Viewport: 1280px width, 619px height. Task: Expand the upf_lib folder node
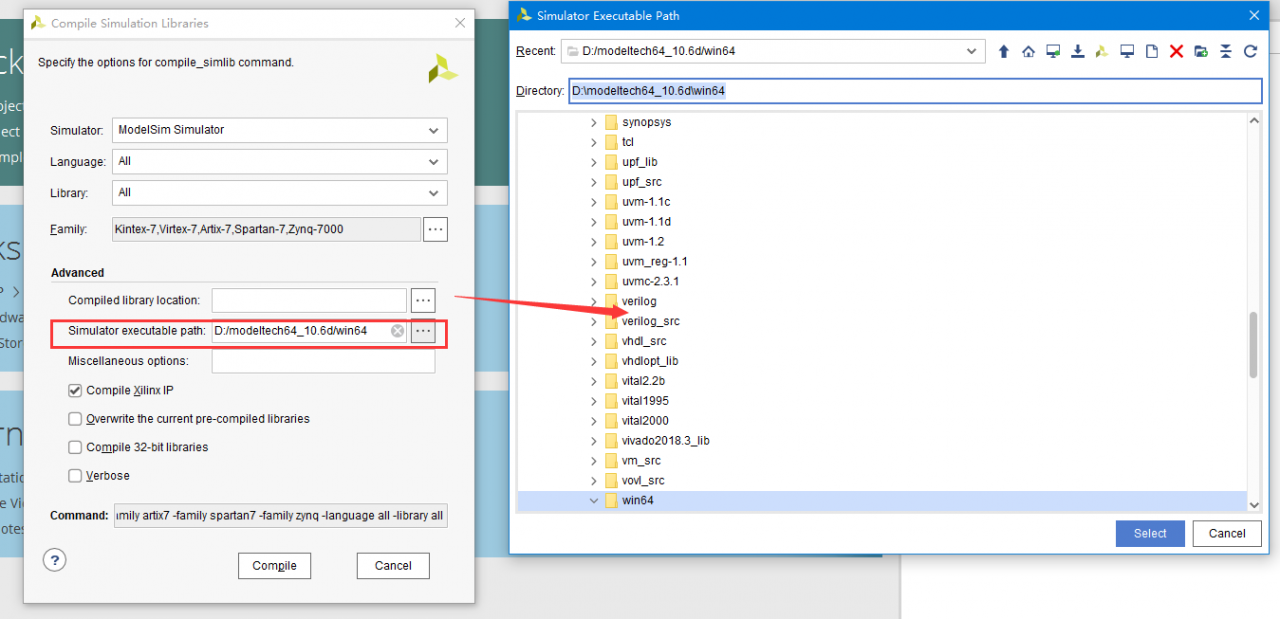(594, 162)
